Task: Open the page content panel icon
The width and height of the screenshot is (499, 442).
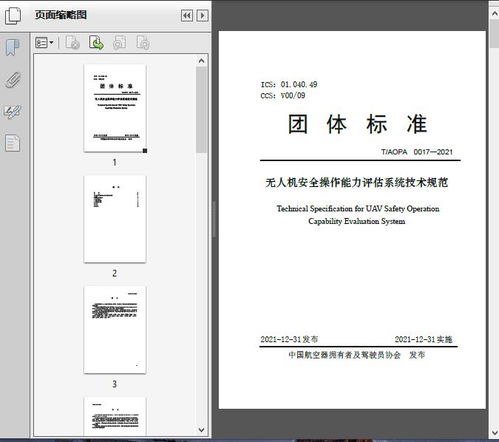Action: tap(13, 143)
